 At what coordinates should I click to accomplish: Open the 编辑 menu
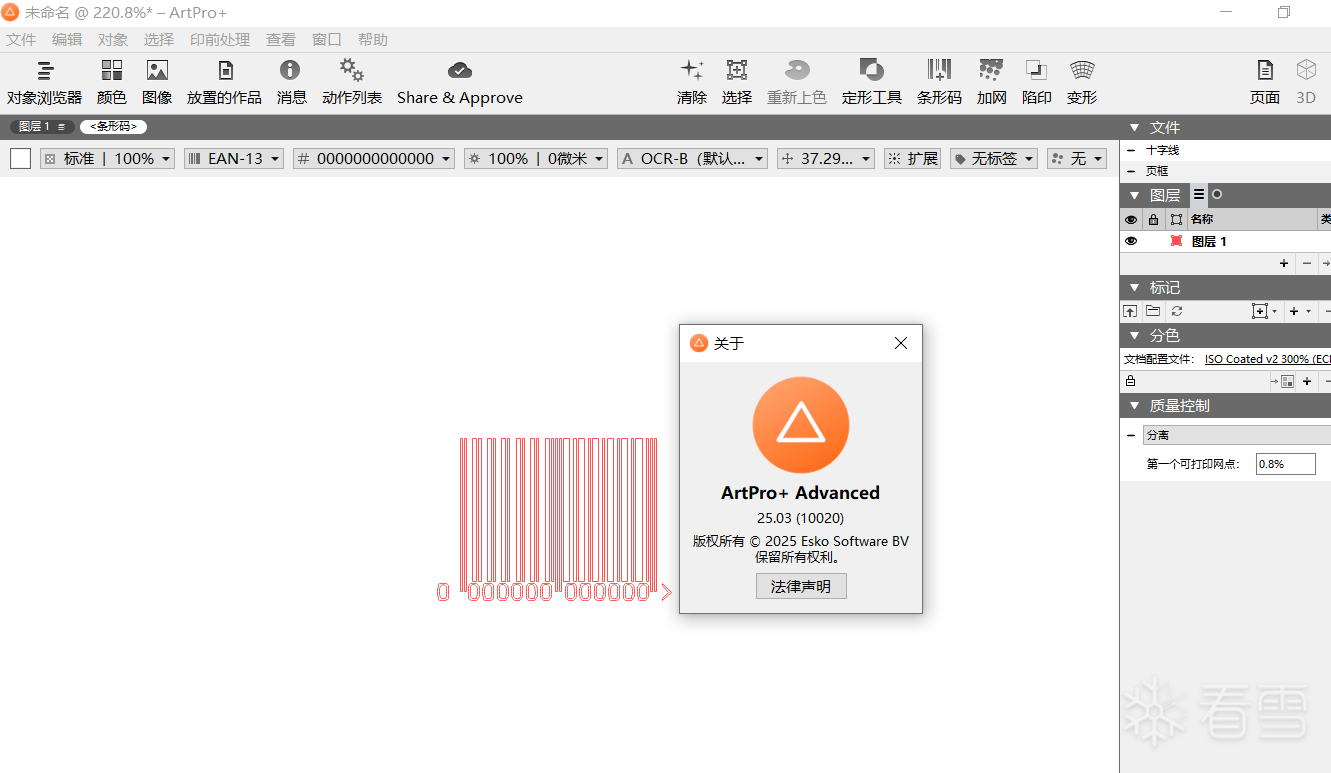[x=67, y=40]
